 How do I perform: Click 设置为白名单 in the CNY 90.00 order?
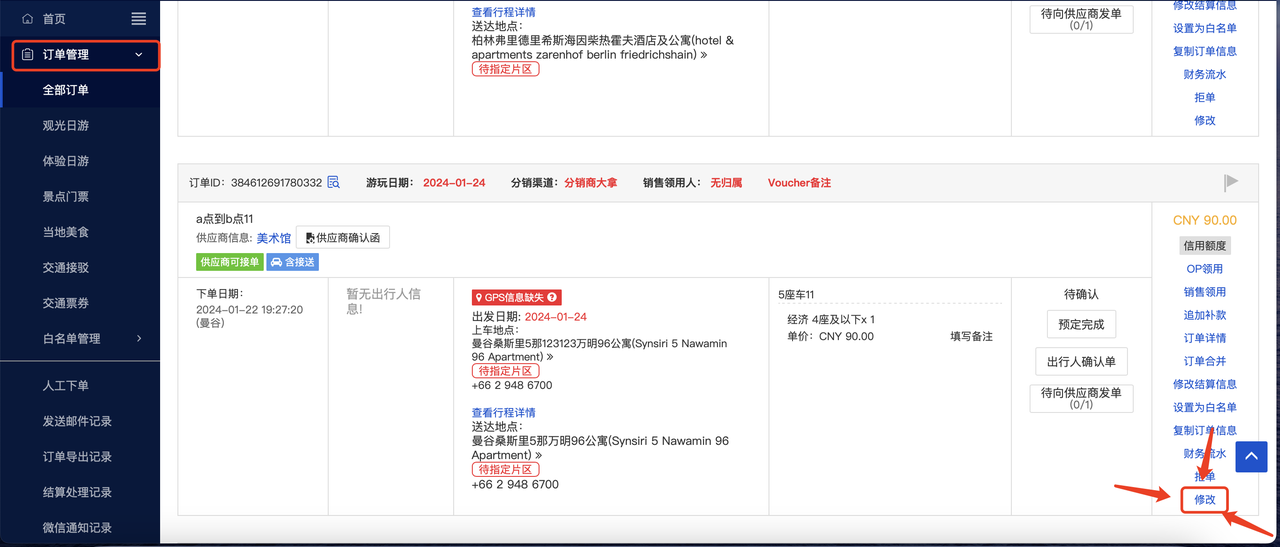[1204, 407]
